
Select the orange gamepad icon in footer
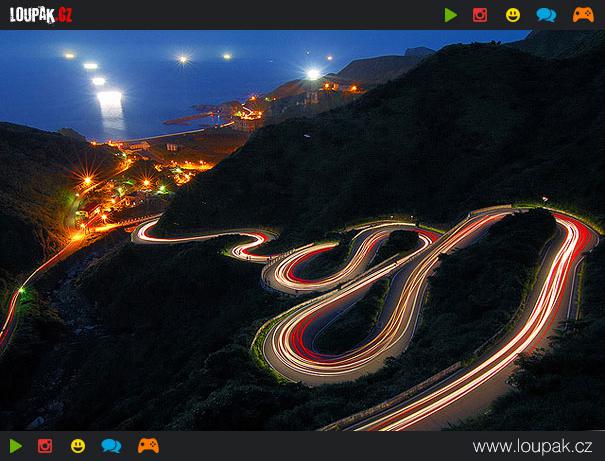(x=148, y=446)
